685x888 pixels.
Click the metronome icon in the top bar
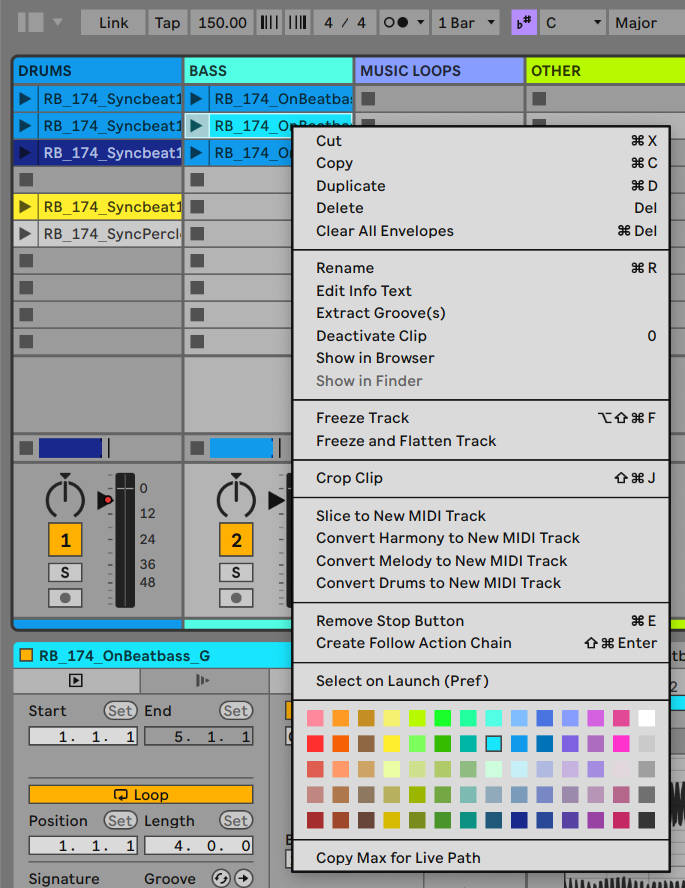[x=396, y=22]
